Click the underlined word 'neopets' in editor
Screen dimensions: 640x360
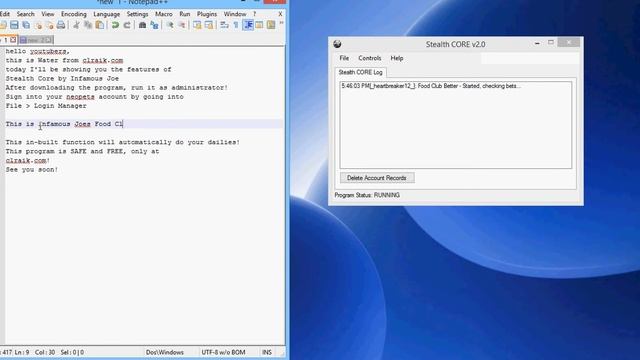[80, 97]
